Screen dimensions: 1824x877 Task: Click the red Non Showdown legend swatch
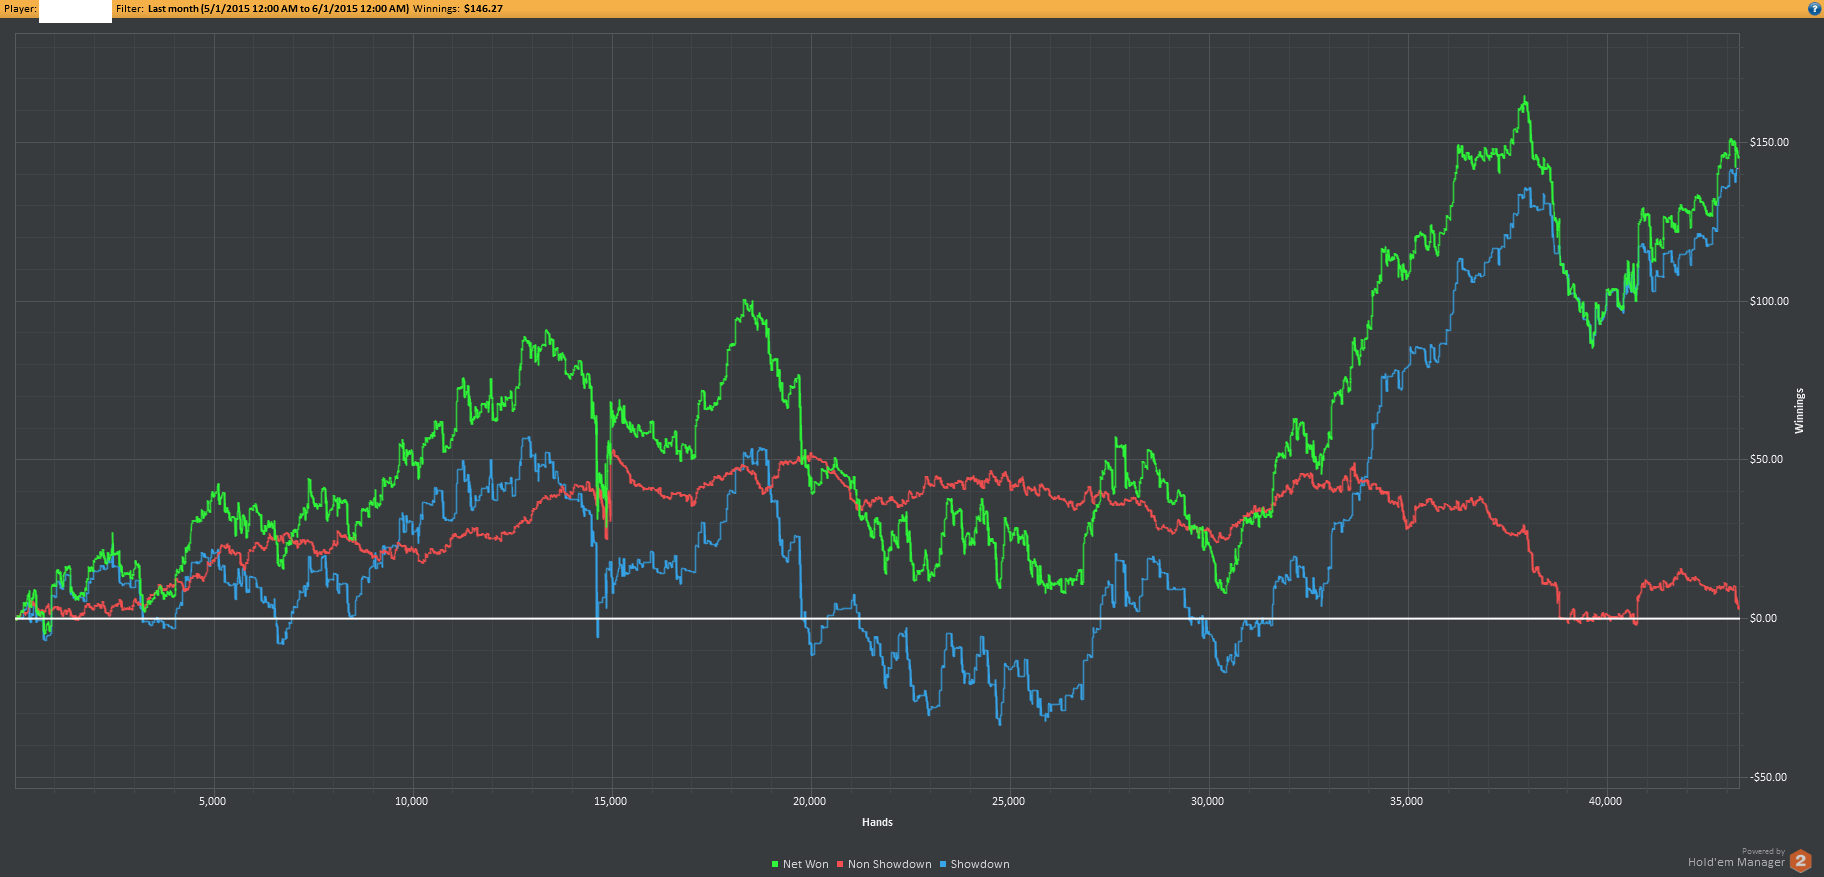click(841, 864)
